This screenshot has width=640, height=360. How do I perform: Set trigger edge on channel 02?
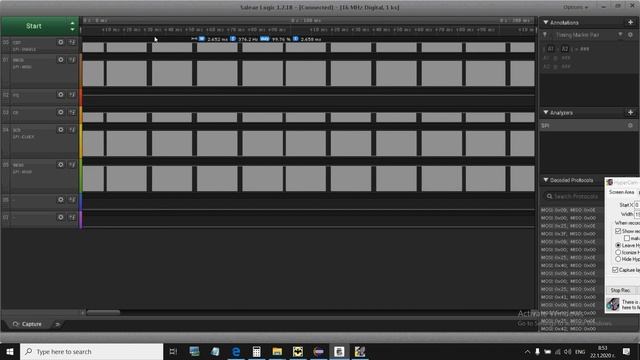(x=72, y=94)
